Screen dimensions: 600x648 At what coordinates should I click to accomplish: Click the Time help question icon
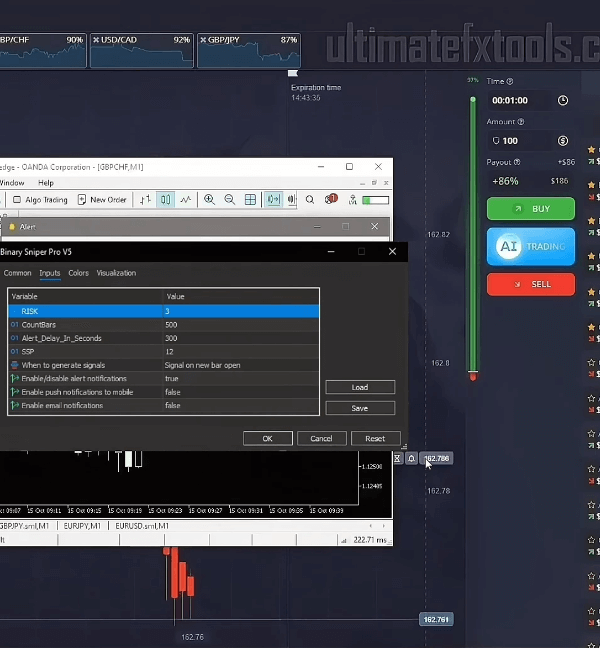point(510,81)
